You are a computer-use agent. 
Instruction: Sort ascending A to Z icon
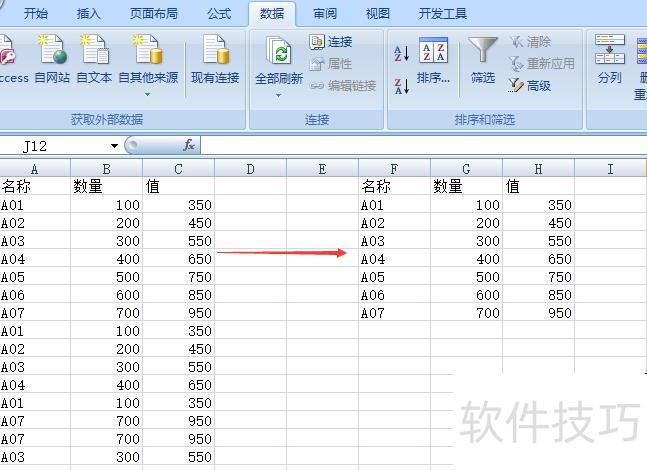[401, 53]
